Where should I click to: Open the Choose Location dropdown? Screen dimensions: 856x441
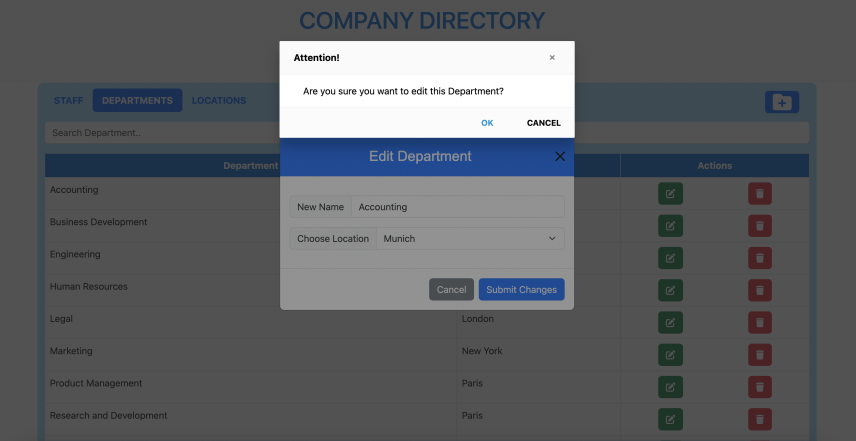pyautogui.click(x=469, y=239)
